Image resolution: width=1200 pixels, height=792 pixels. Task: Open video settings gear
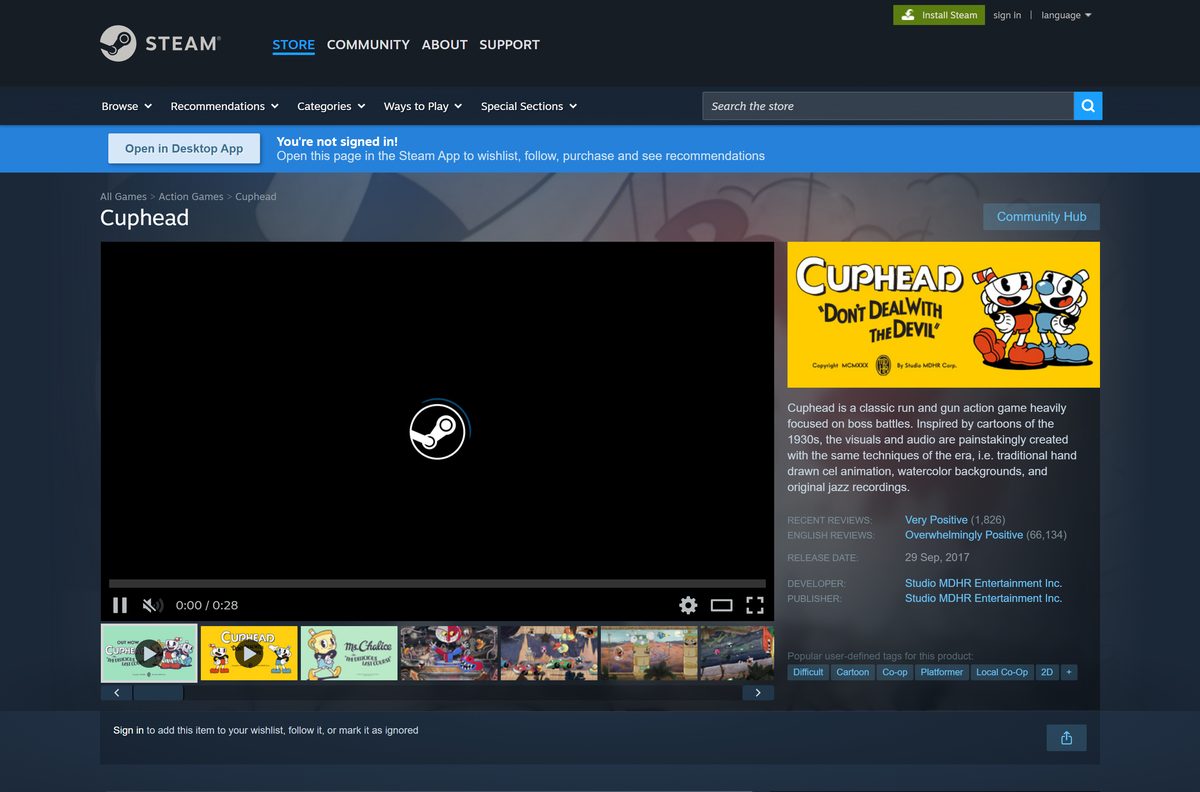pos(688,605)
